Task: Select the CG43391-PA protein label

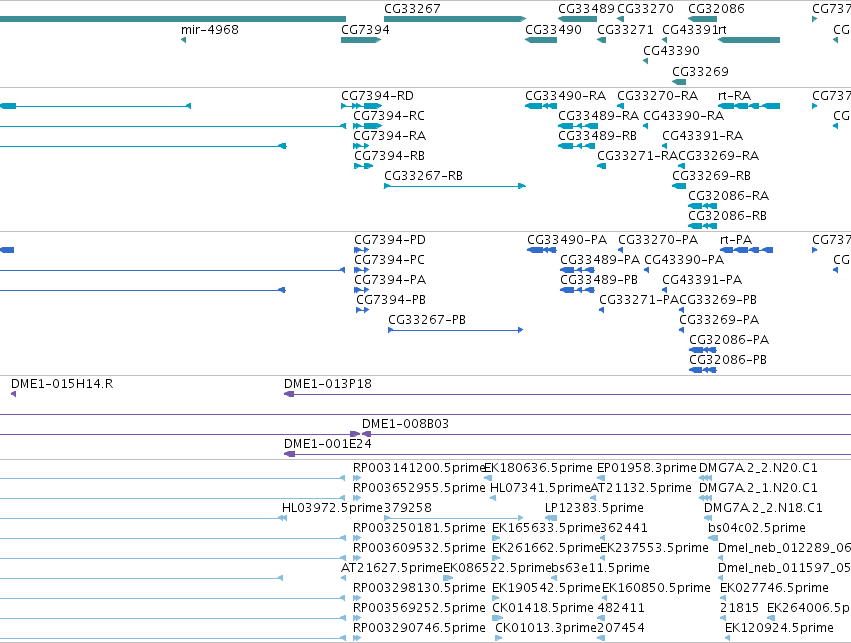Action: 702,281
